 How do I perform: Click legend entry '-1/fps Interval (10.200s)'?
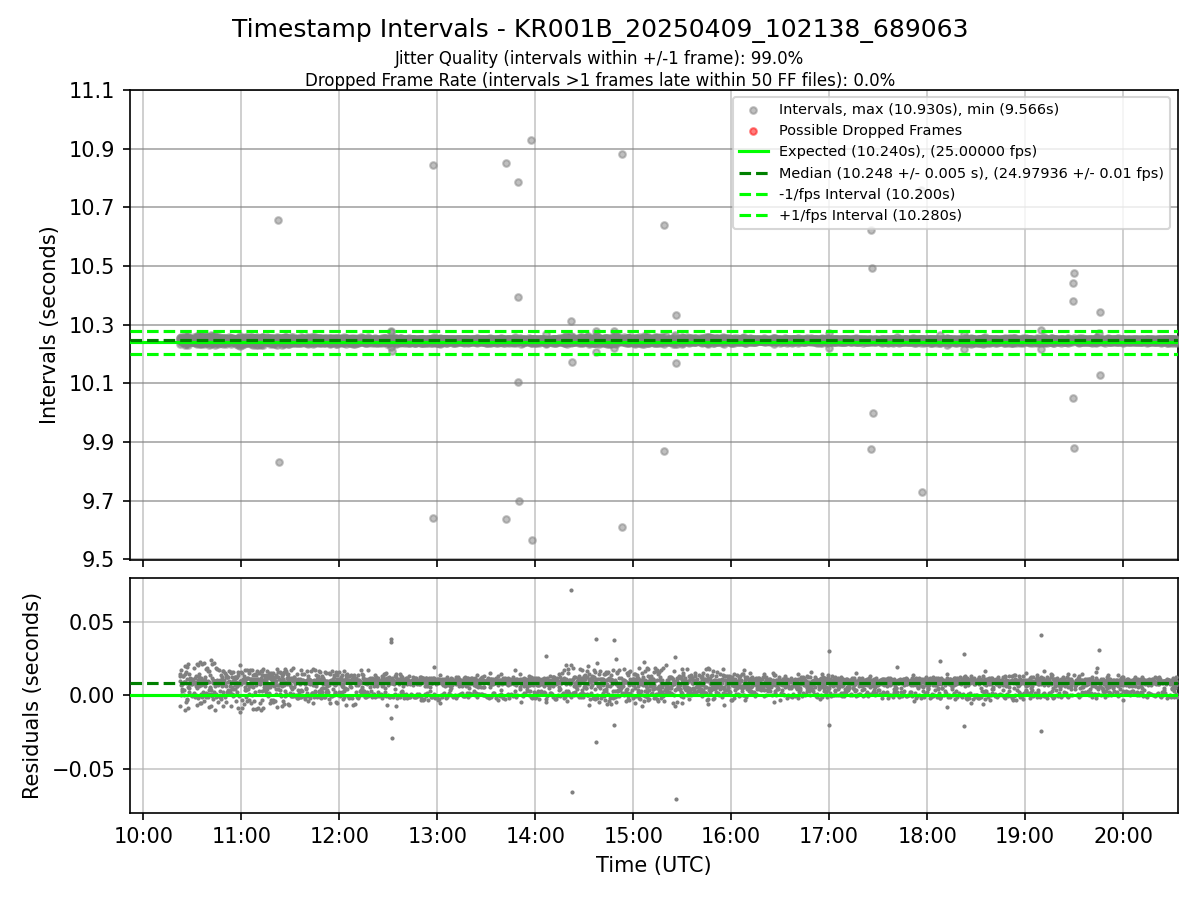[x=866, y=194]
